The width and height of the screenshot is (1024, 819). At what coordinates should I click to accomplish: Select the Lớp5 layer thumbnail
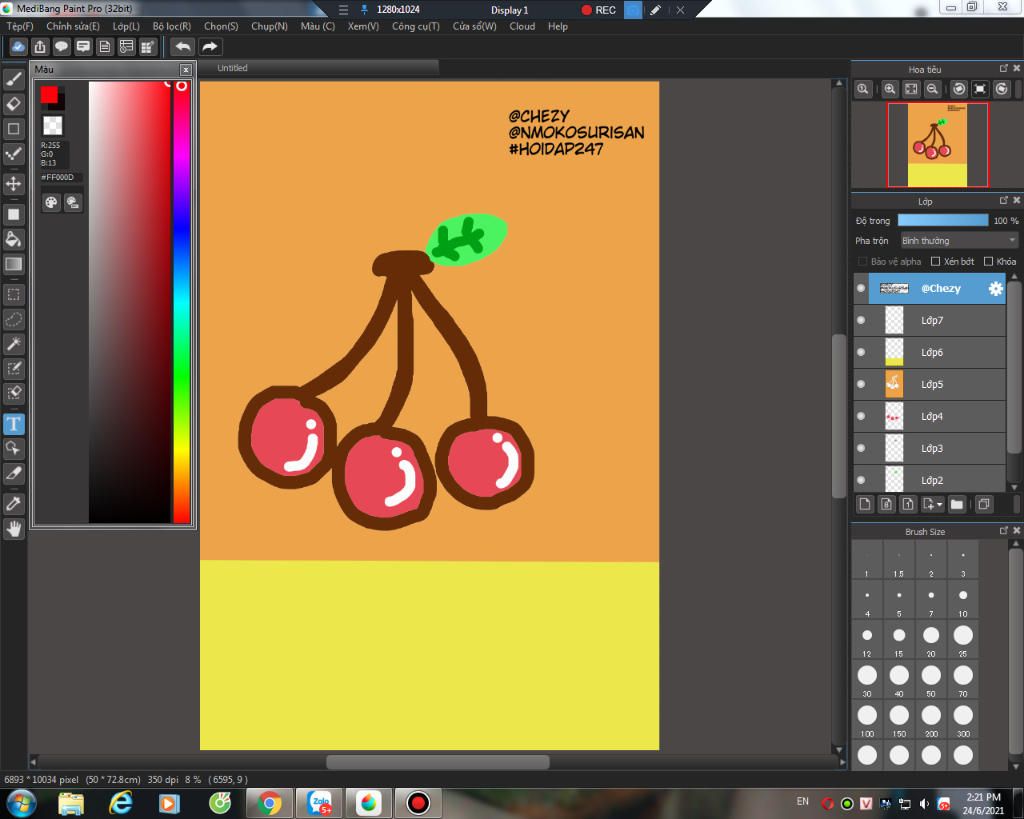pos(894,384)
